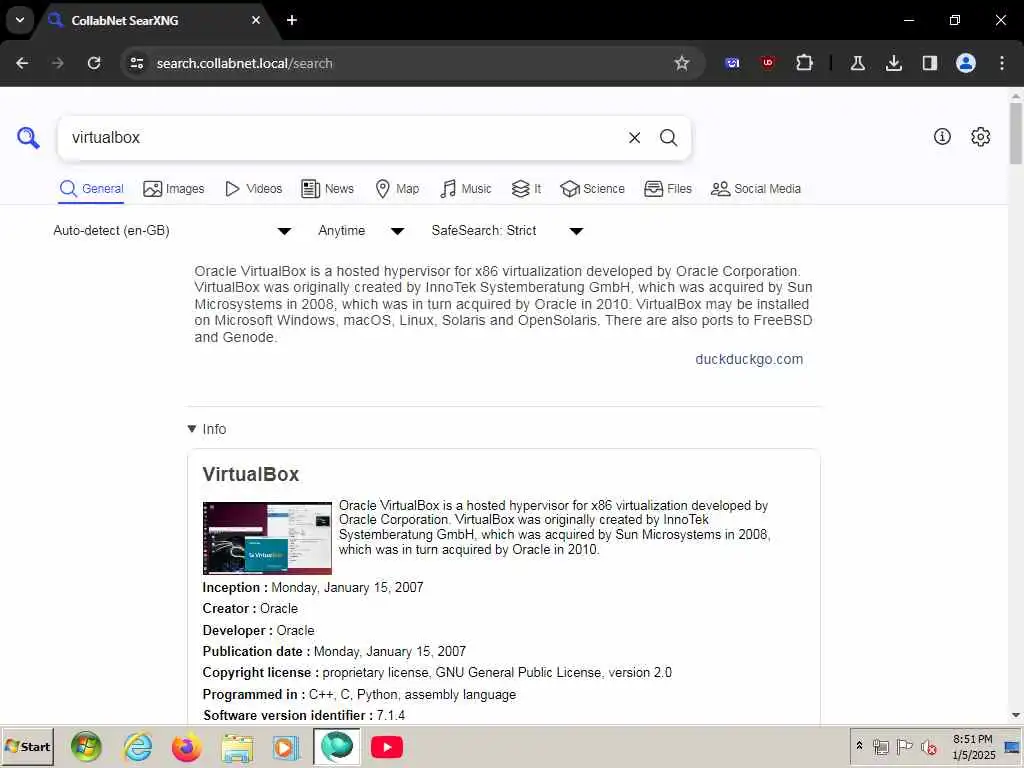
Task: Open Windows Explorer folder in taskbar
Action: (x=236, y=747)
